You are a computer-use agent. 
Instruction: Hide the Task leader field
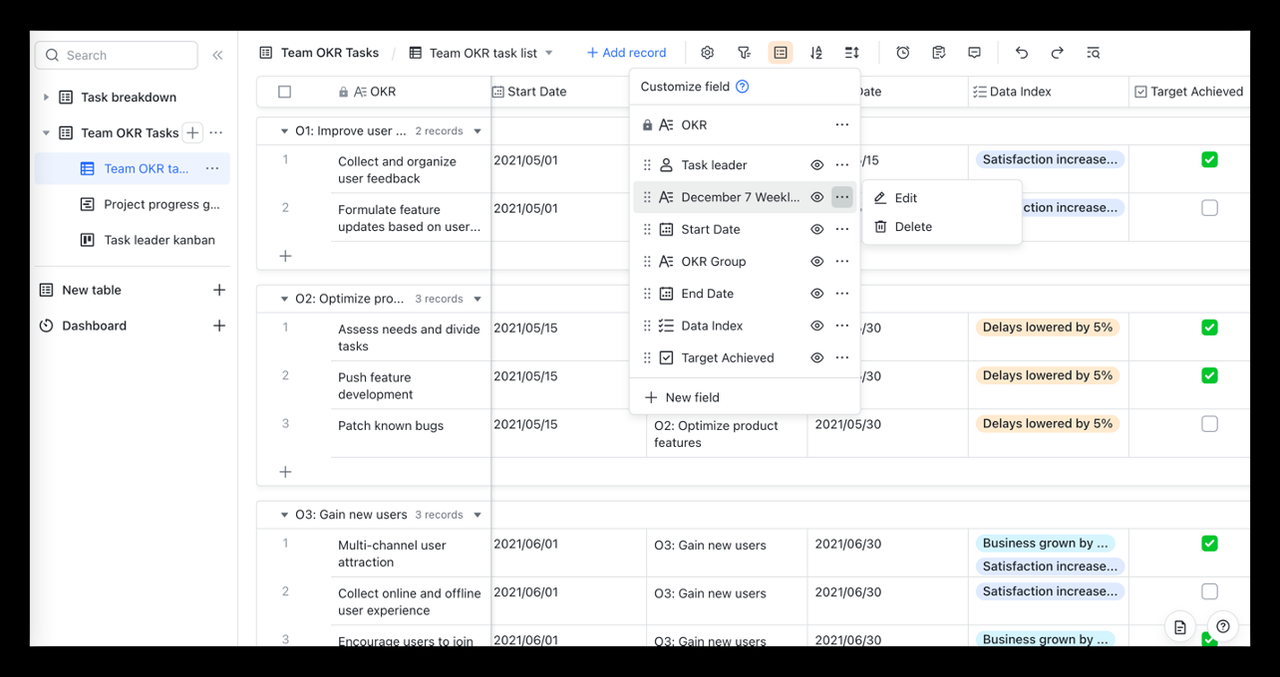[816, 165]
